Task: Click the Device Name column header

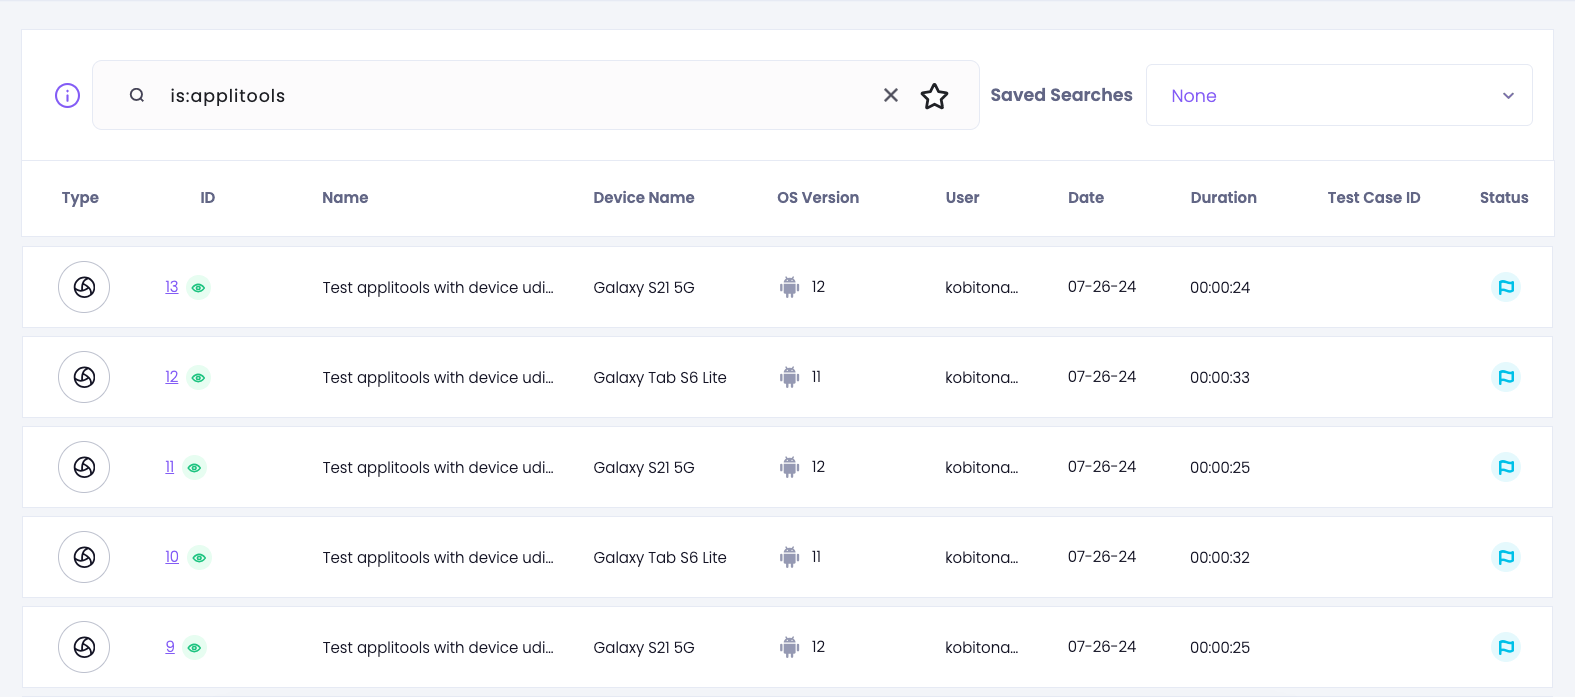Action: (x=644, y=198)
